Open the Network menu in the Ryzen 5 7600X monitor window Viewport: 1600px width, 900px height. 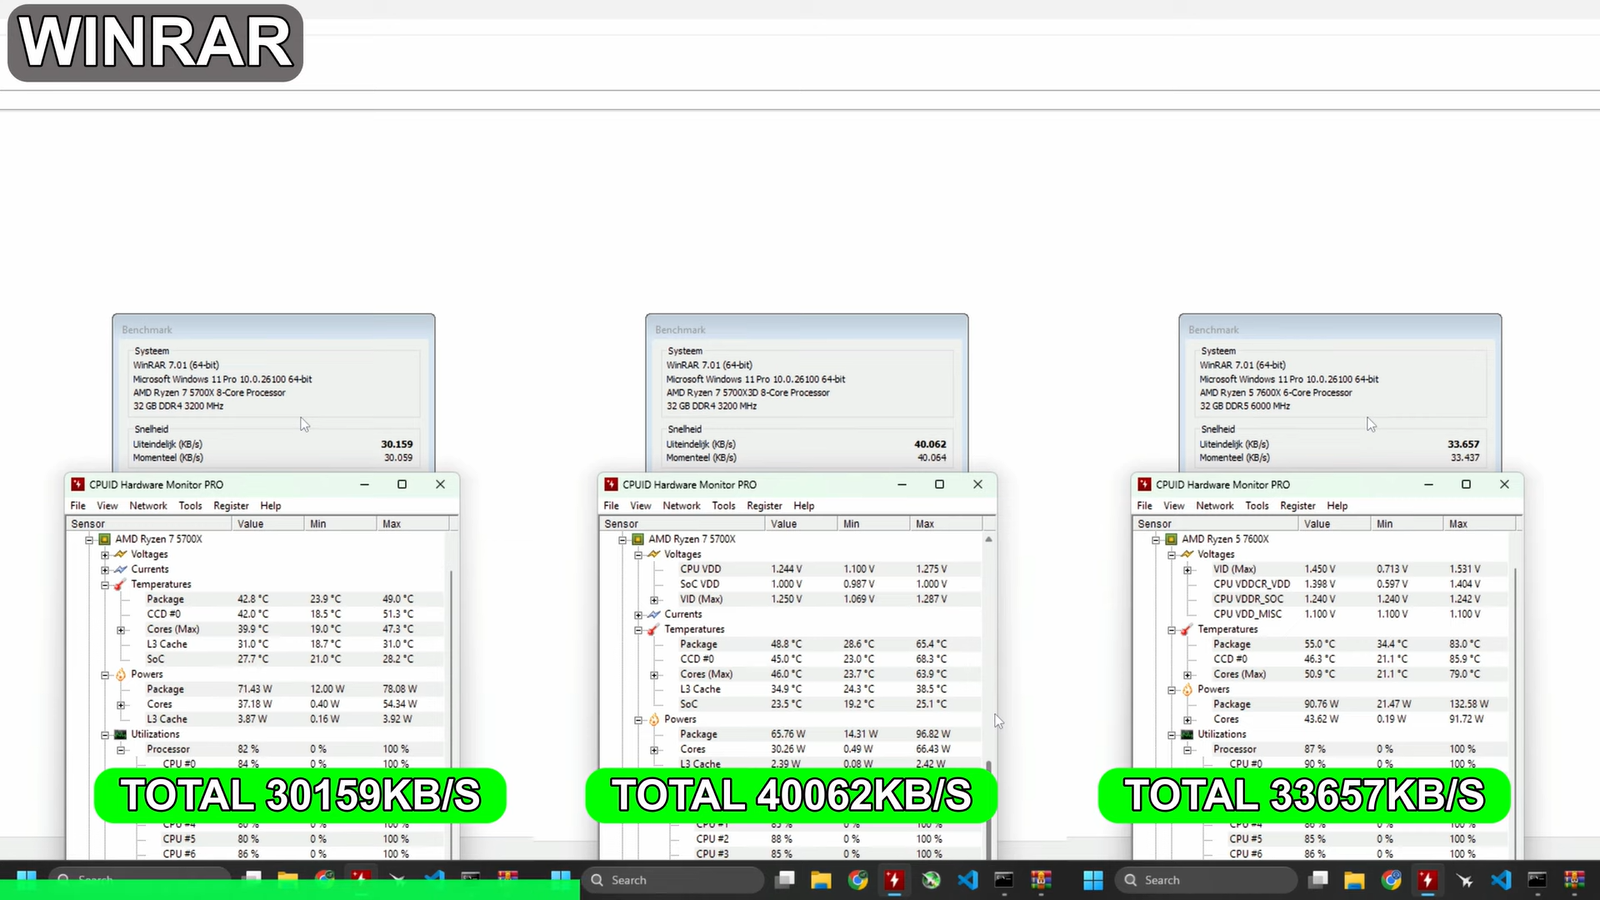coord(1215,506)
